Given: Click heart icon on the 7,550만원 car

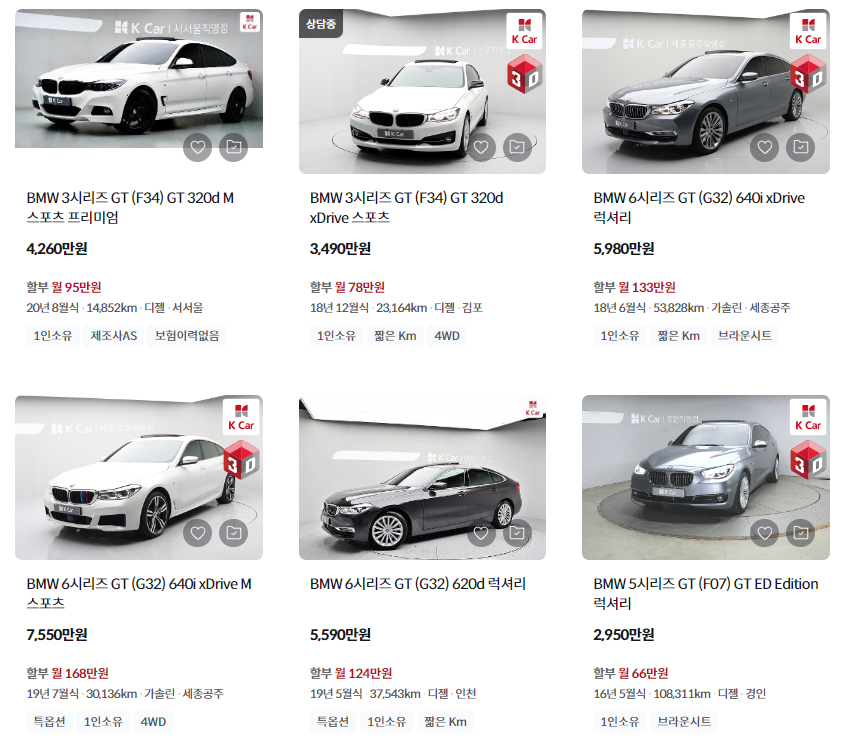Looking at the screenshot, I should (x=197, y=533).
